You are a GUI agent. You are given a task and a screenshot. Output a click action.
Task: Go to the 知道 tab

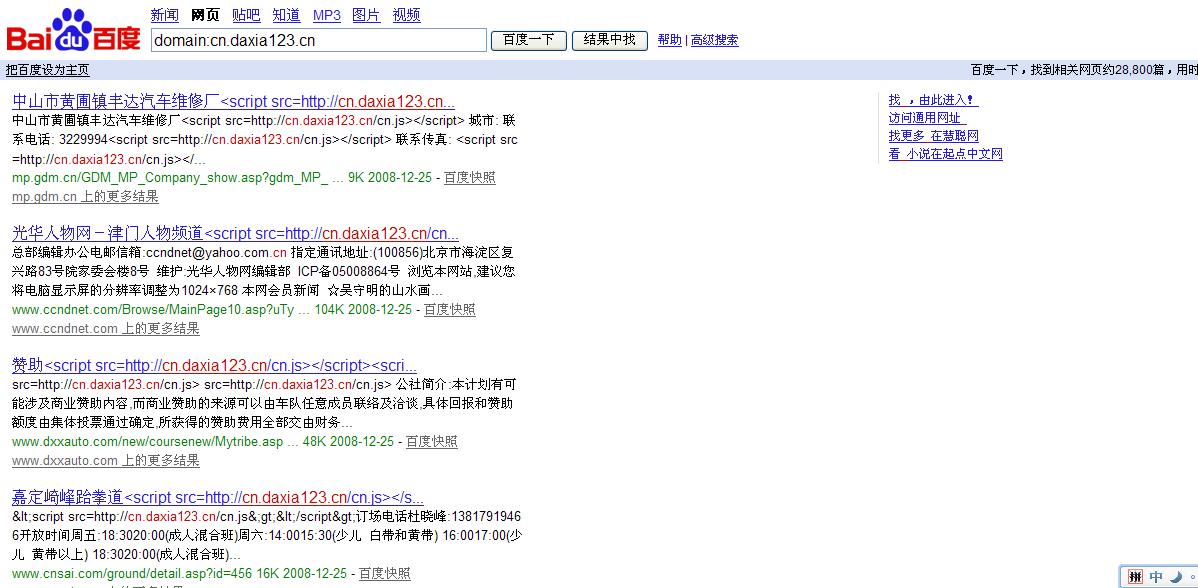pyautogui.click(x=287, y=15)
